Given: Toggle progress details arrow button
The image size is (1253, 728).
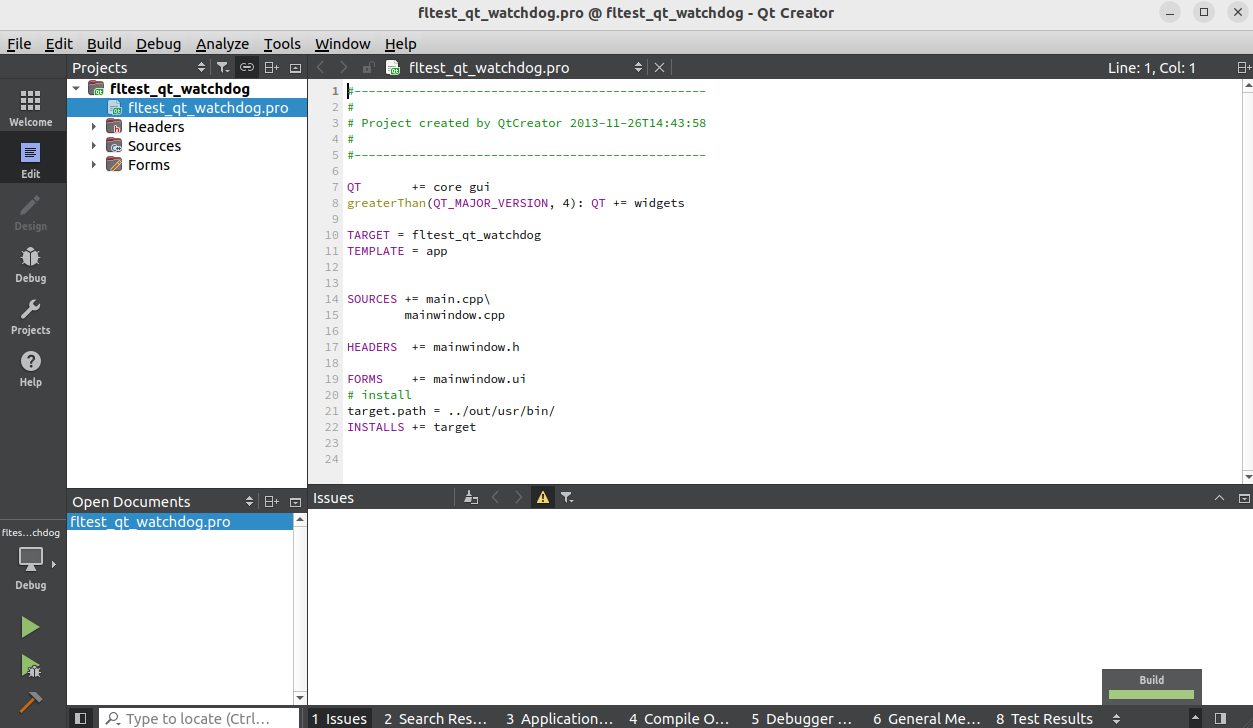Looking at the screenshot, I should (1193, 718).
